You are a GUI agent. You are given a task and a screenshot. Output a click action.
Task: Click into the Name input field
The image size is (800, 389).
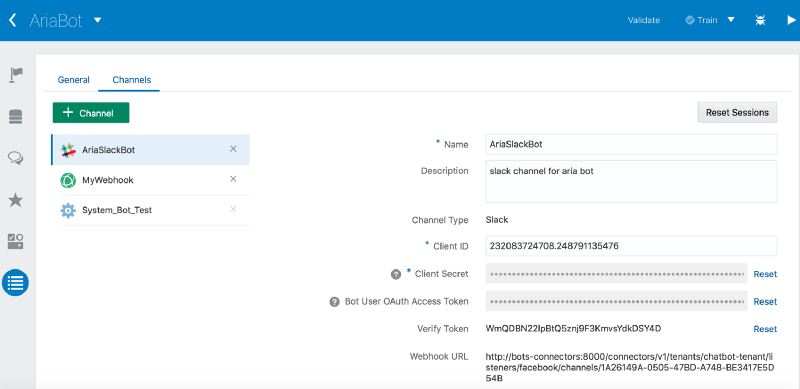[x=631, y=144]
